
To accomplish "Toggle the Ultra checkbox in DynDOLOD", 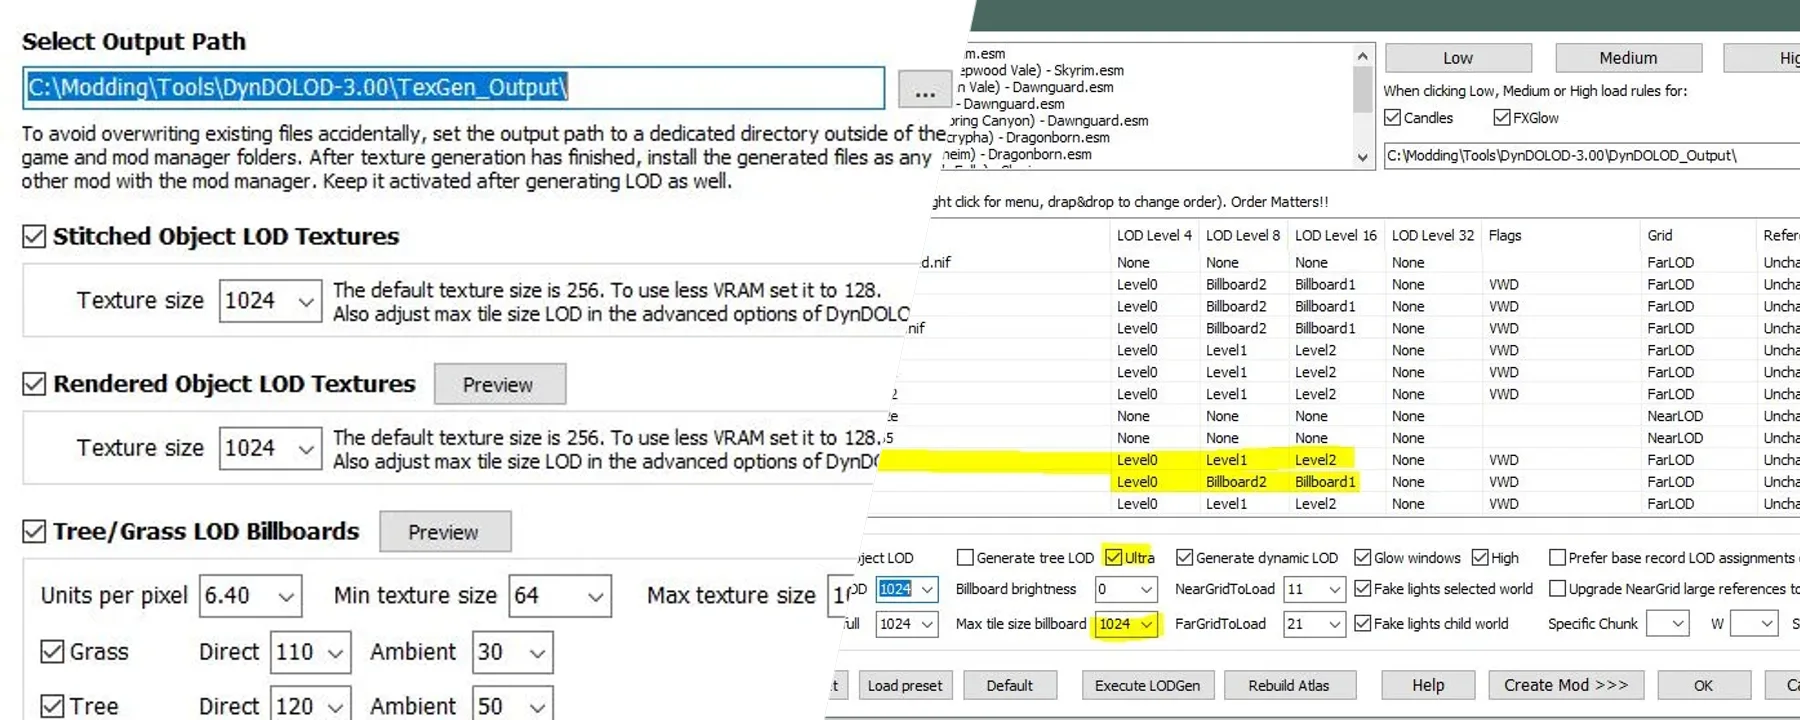I will (x=1113, y=557).
